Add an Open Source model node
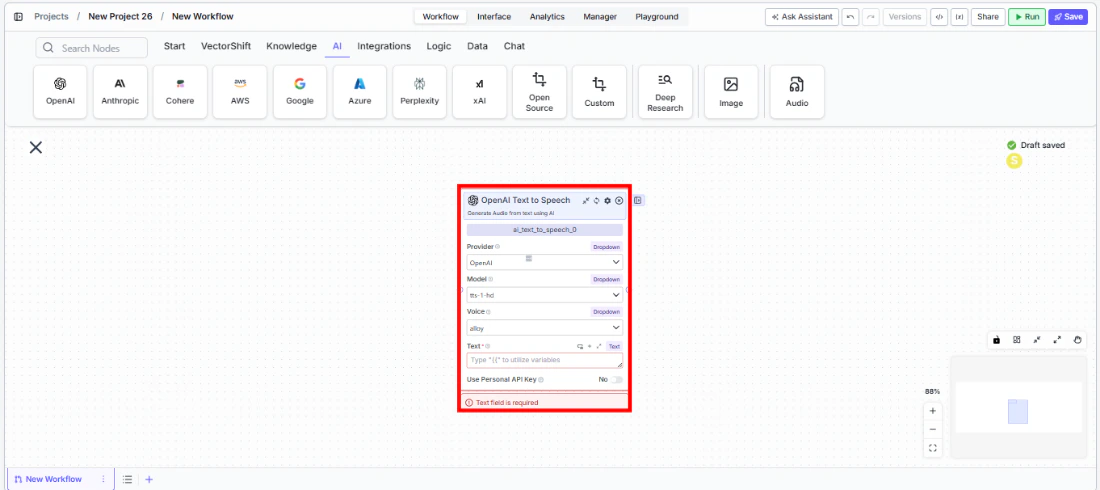 [539, 92]
